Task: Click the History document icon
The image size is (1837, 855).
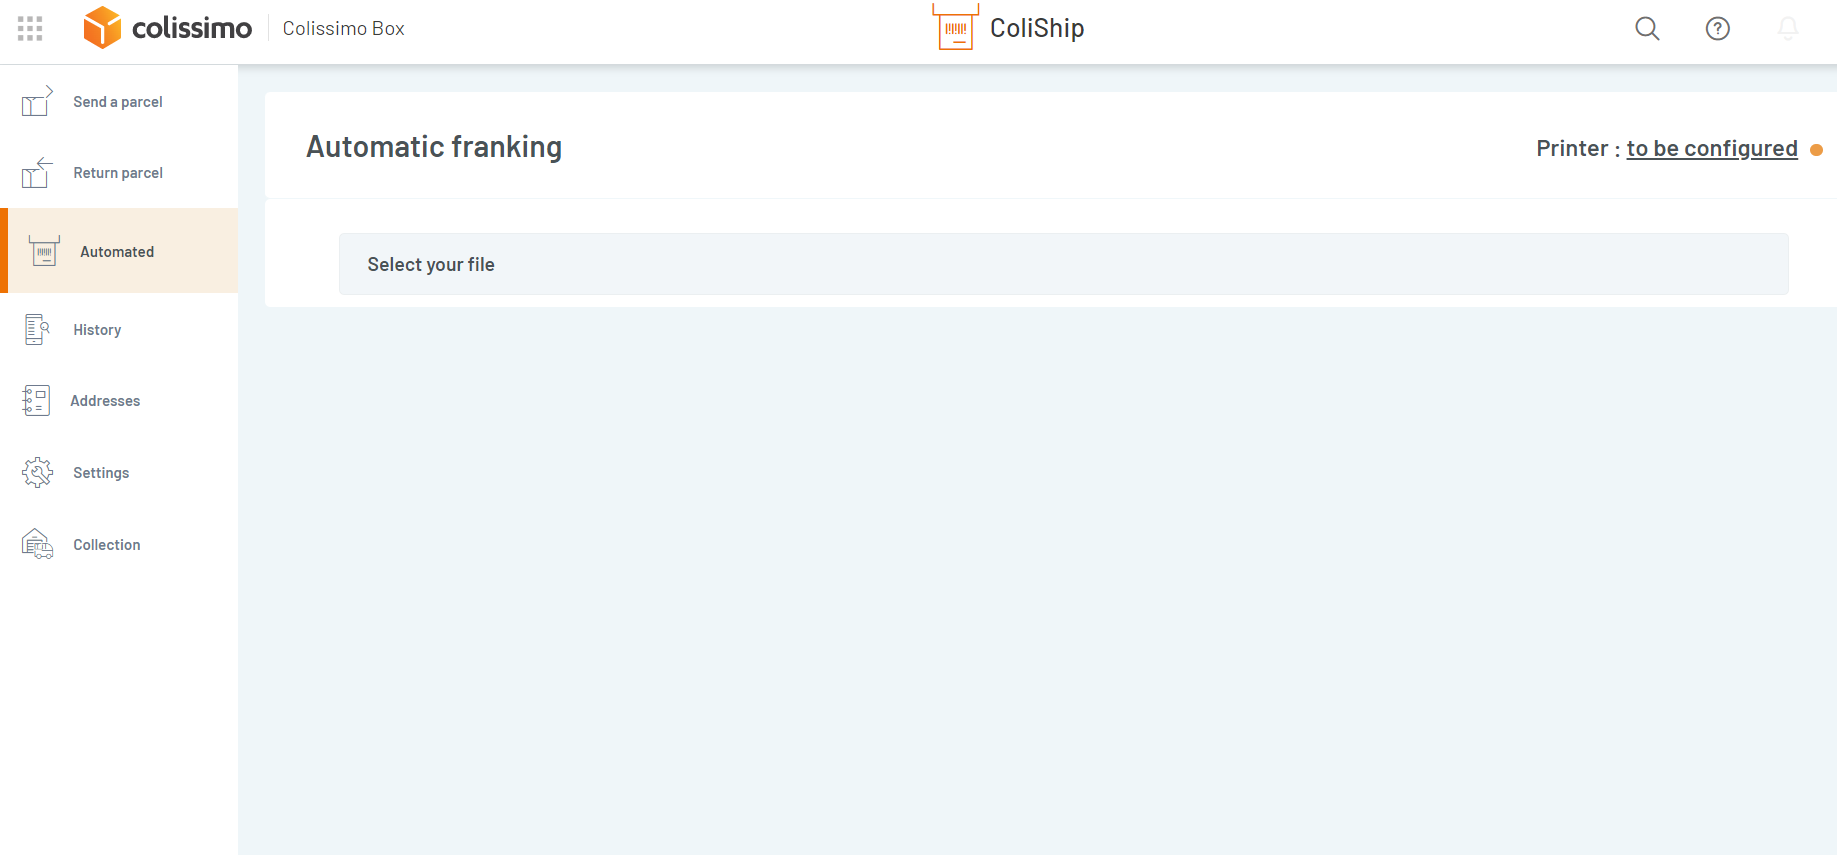Action: [37, 329]
